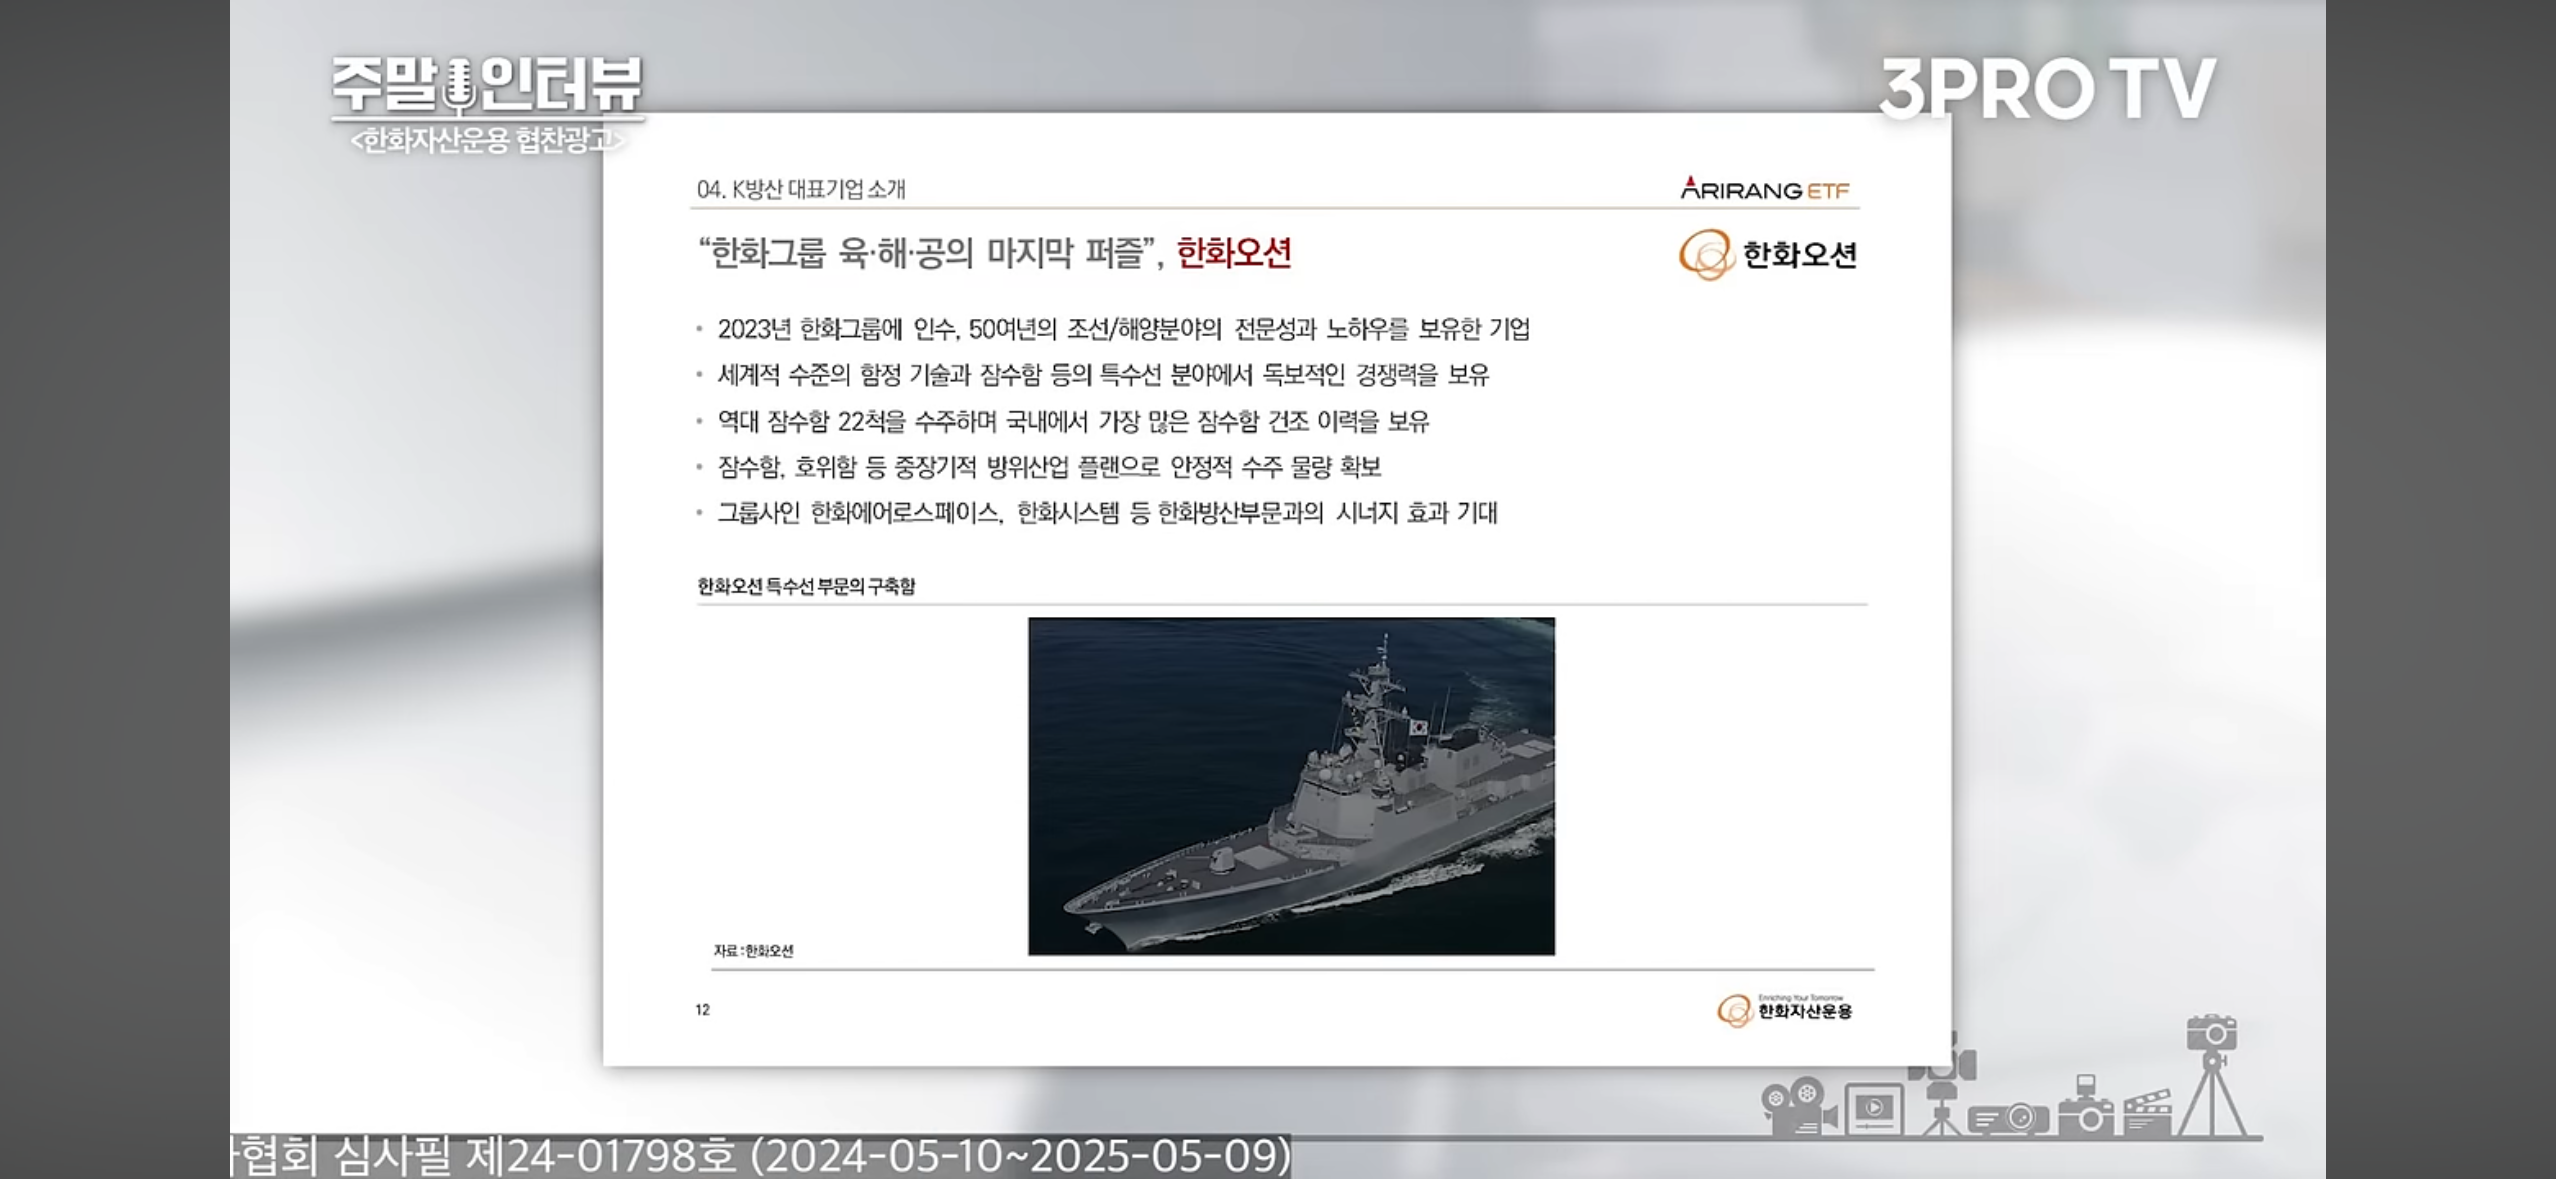Click the bullet starting '세계적 수준의 함정 기술'
The height and width of the screenshot is (1179, 2556).
(1103, 375)
